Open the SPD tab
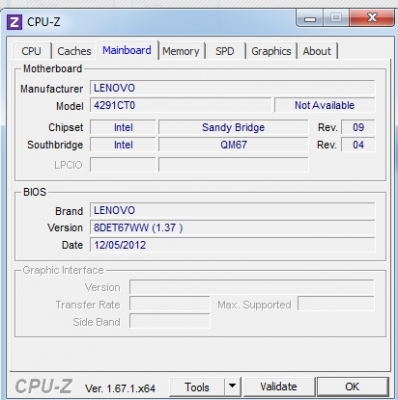 [x=225, y=51]
